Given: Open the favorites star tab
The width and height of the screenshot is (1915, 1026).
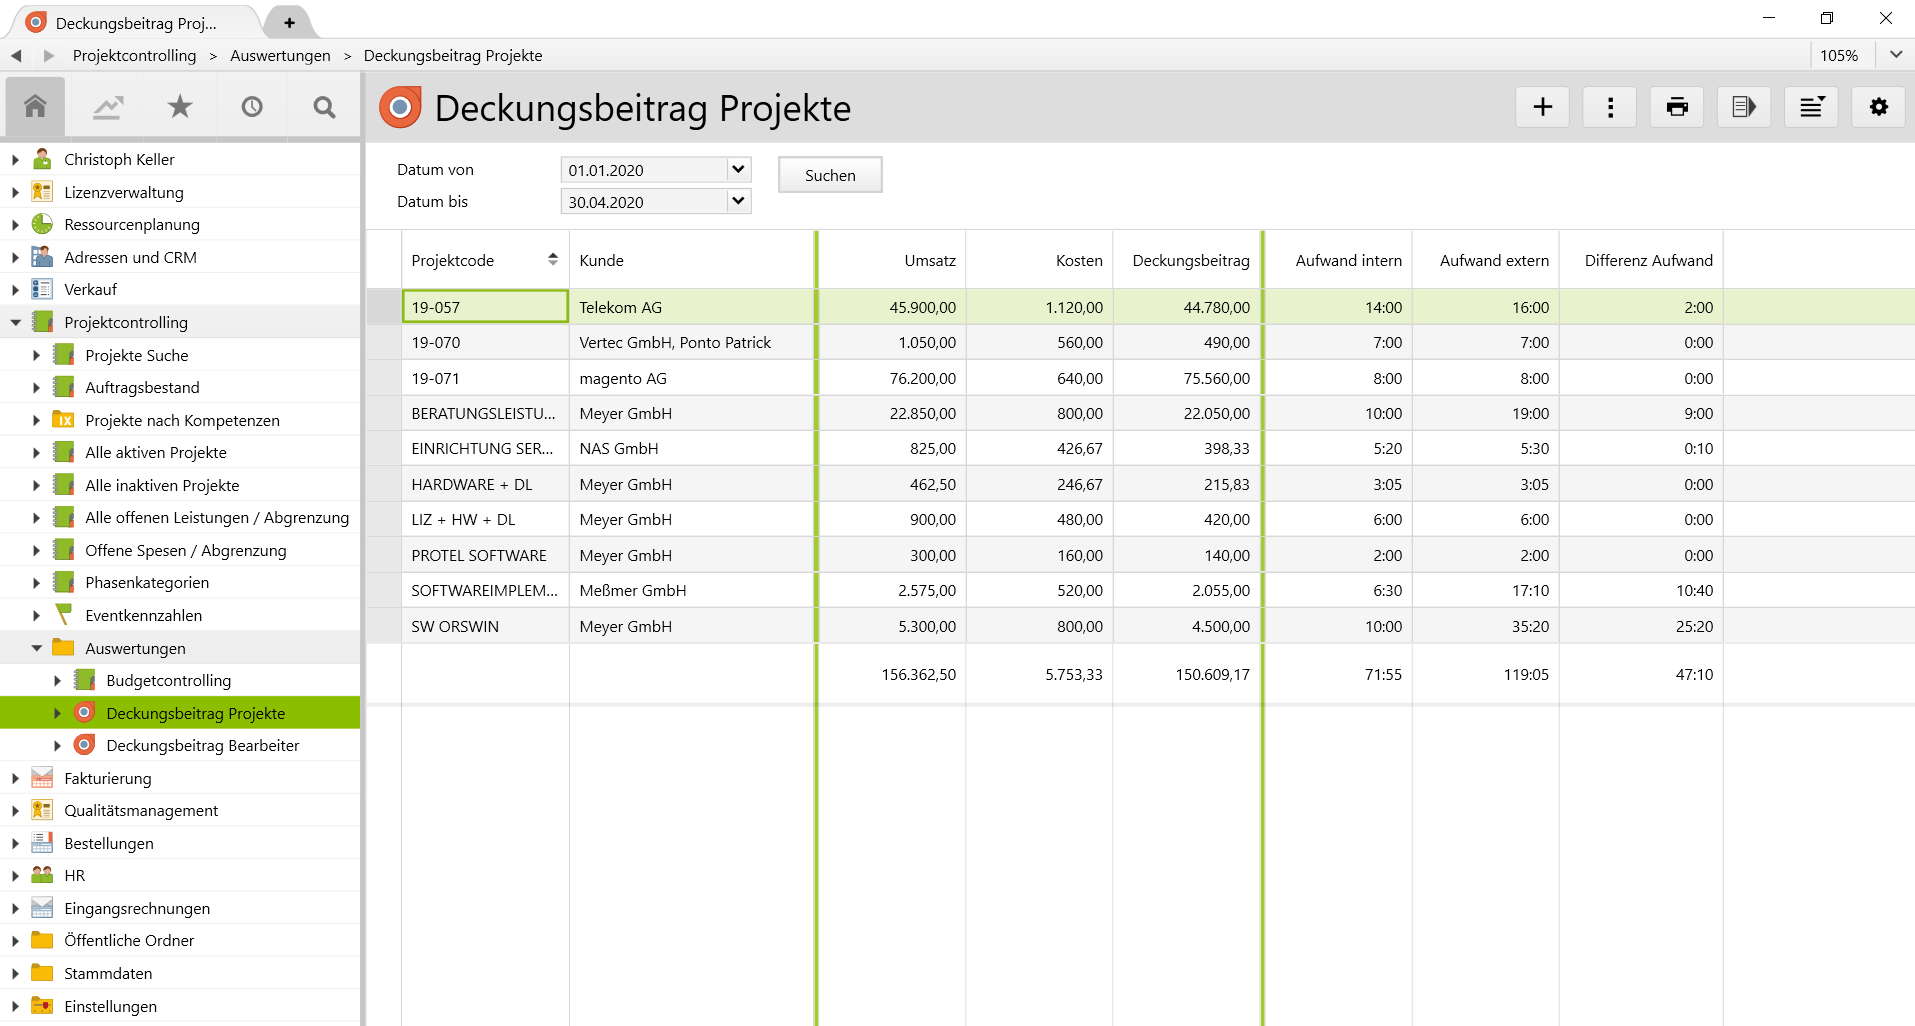Looking at the screenshot, I should coord(180,107).
